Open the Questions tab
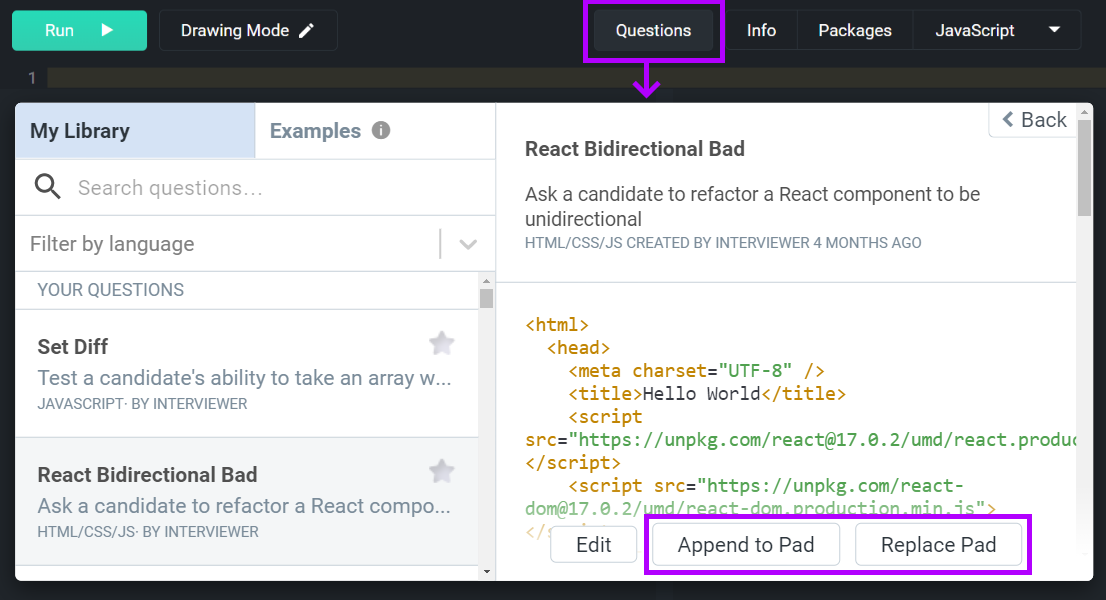The image size is (1106, 600). 653,30
